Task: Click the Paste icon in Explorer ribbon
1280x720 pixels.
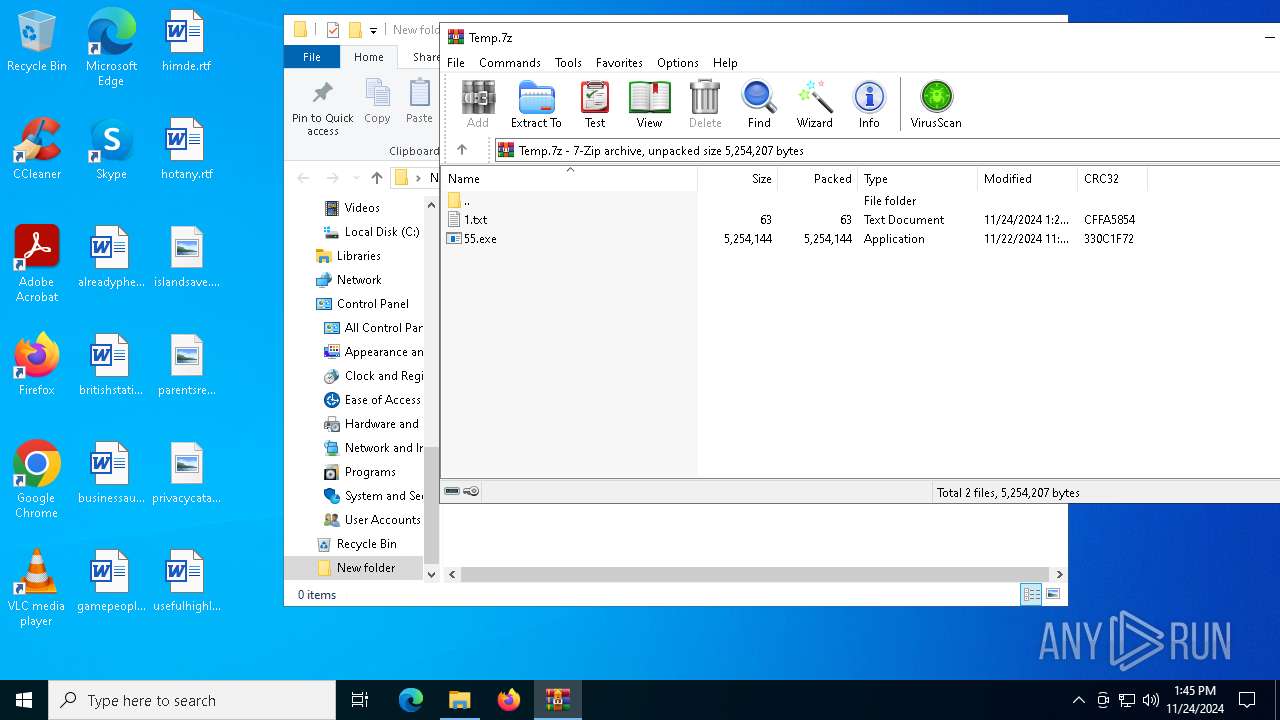Action: click(x=419, y=102)
